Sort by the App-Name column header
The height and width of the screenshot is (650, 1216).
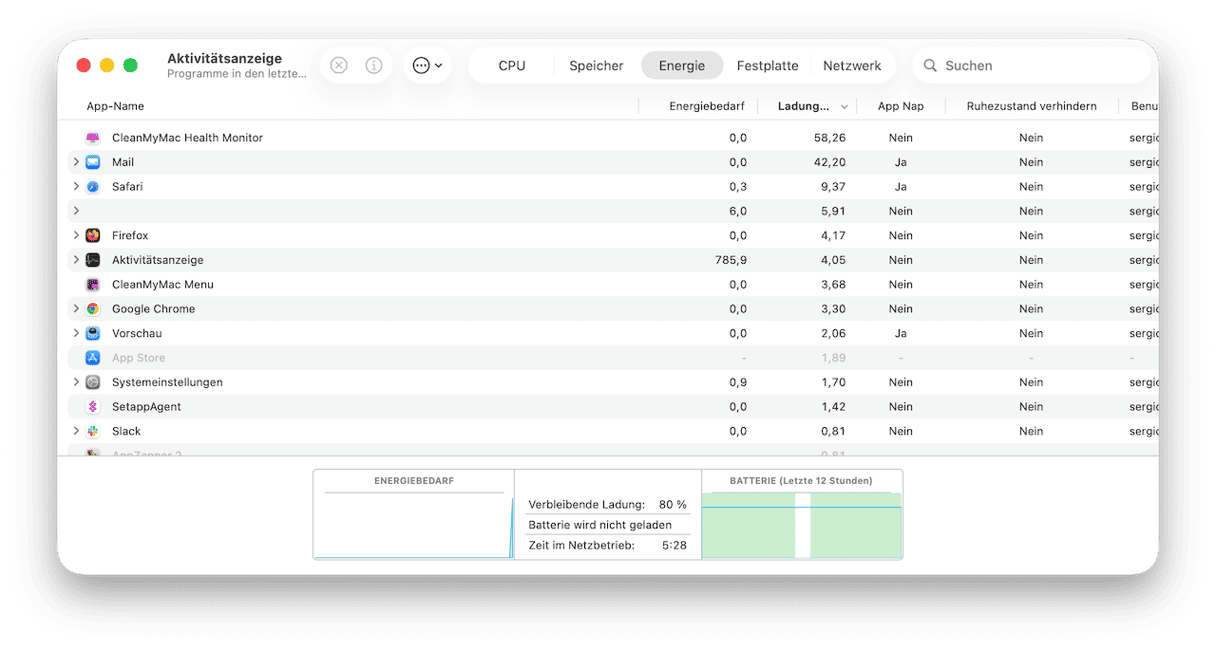115,106
